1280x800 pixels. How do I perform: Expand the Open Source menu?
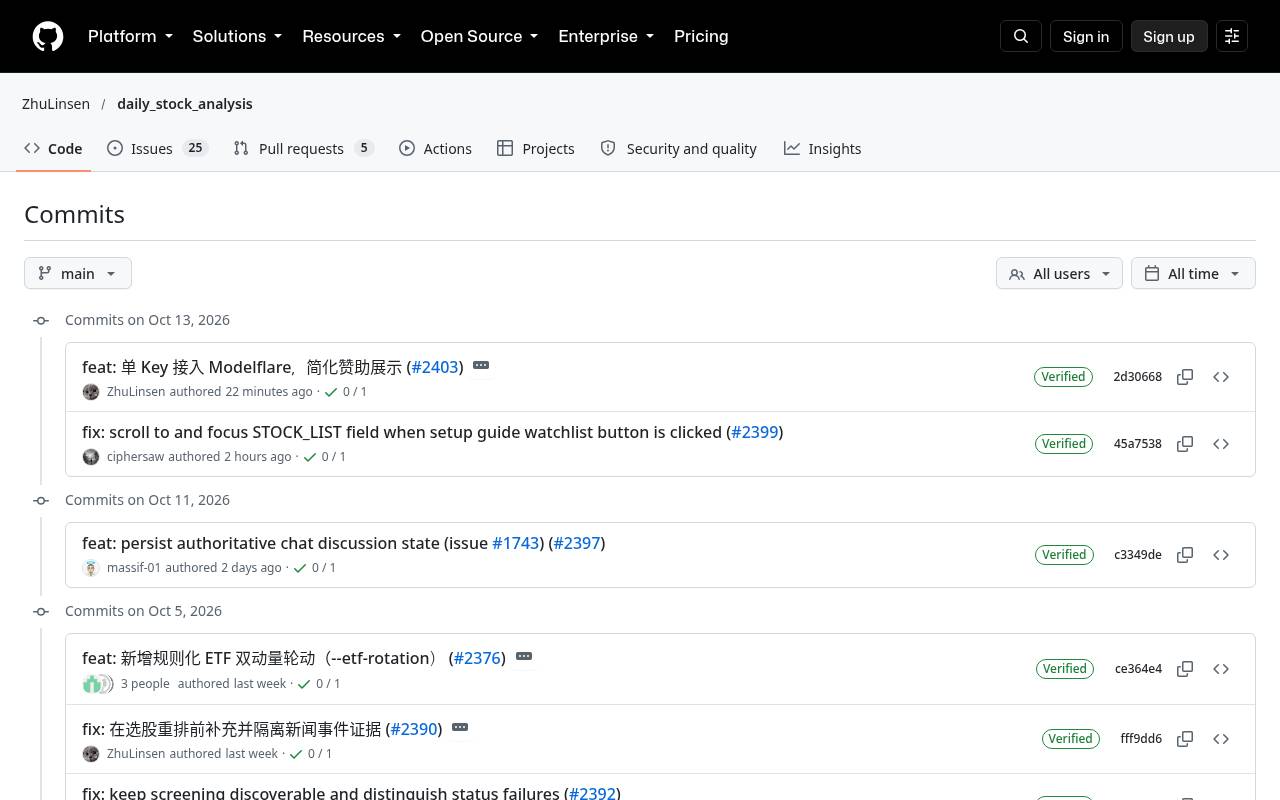click(479, 36)
